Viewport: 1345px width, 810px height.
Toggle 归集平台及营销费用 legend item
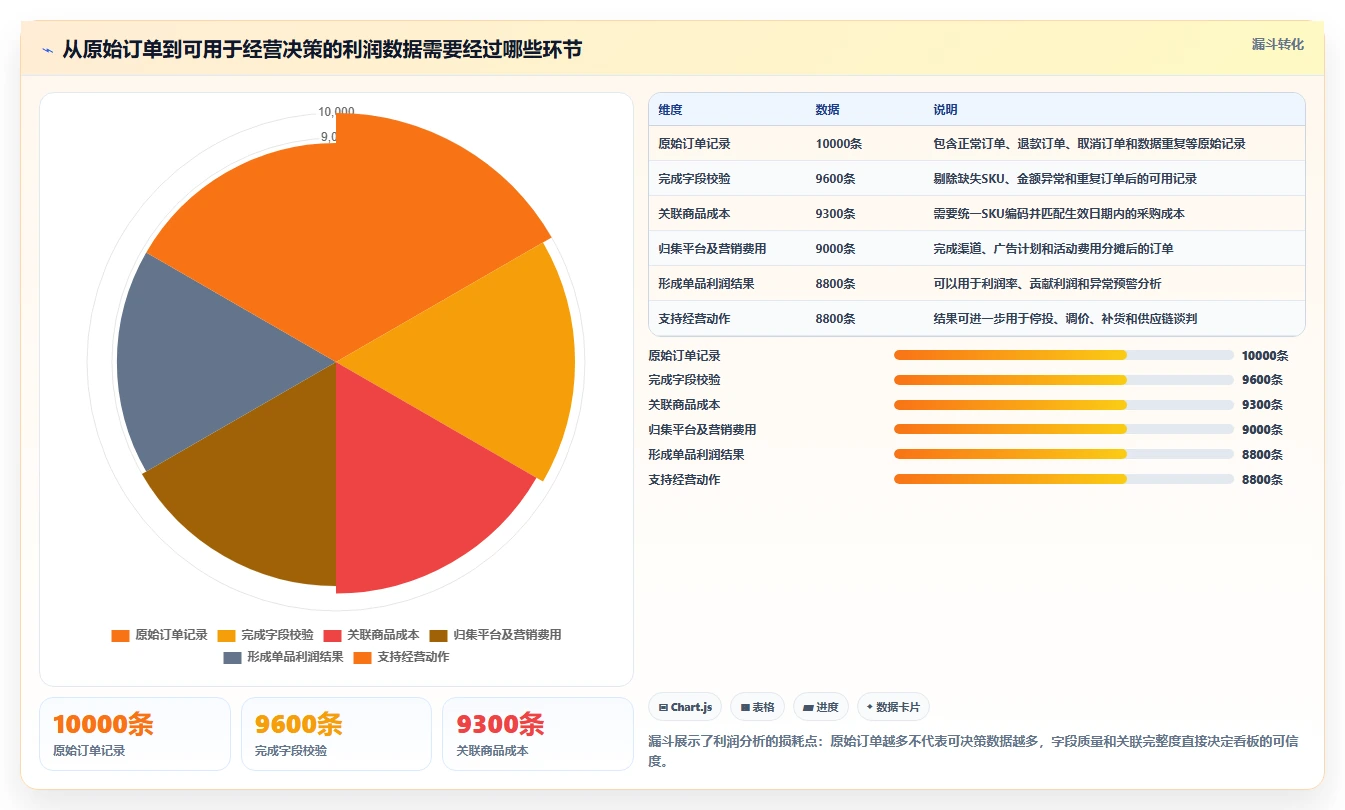tap(495, 635)
